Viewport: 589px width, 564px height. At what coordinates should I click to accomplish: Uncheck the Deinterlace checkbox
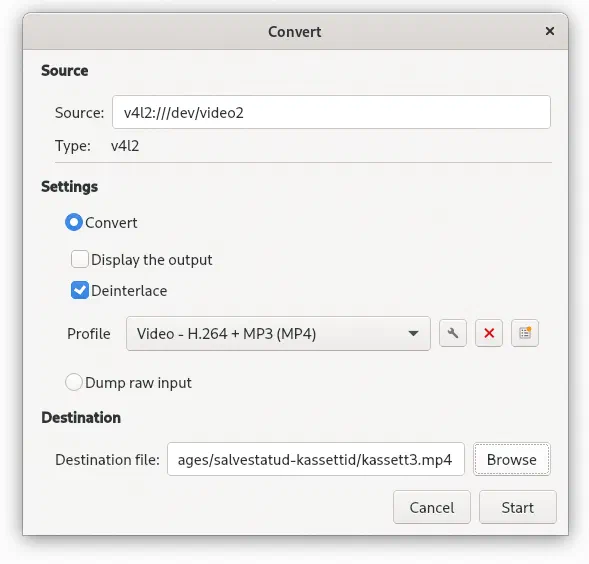pos(80,290)
